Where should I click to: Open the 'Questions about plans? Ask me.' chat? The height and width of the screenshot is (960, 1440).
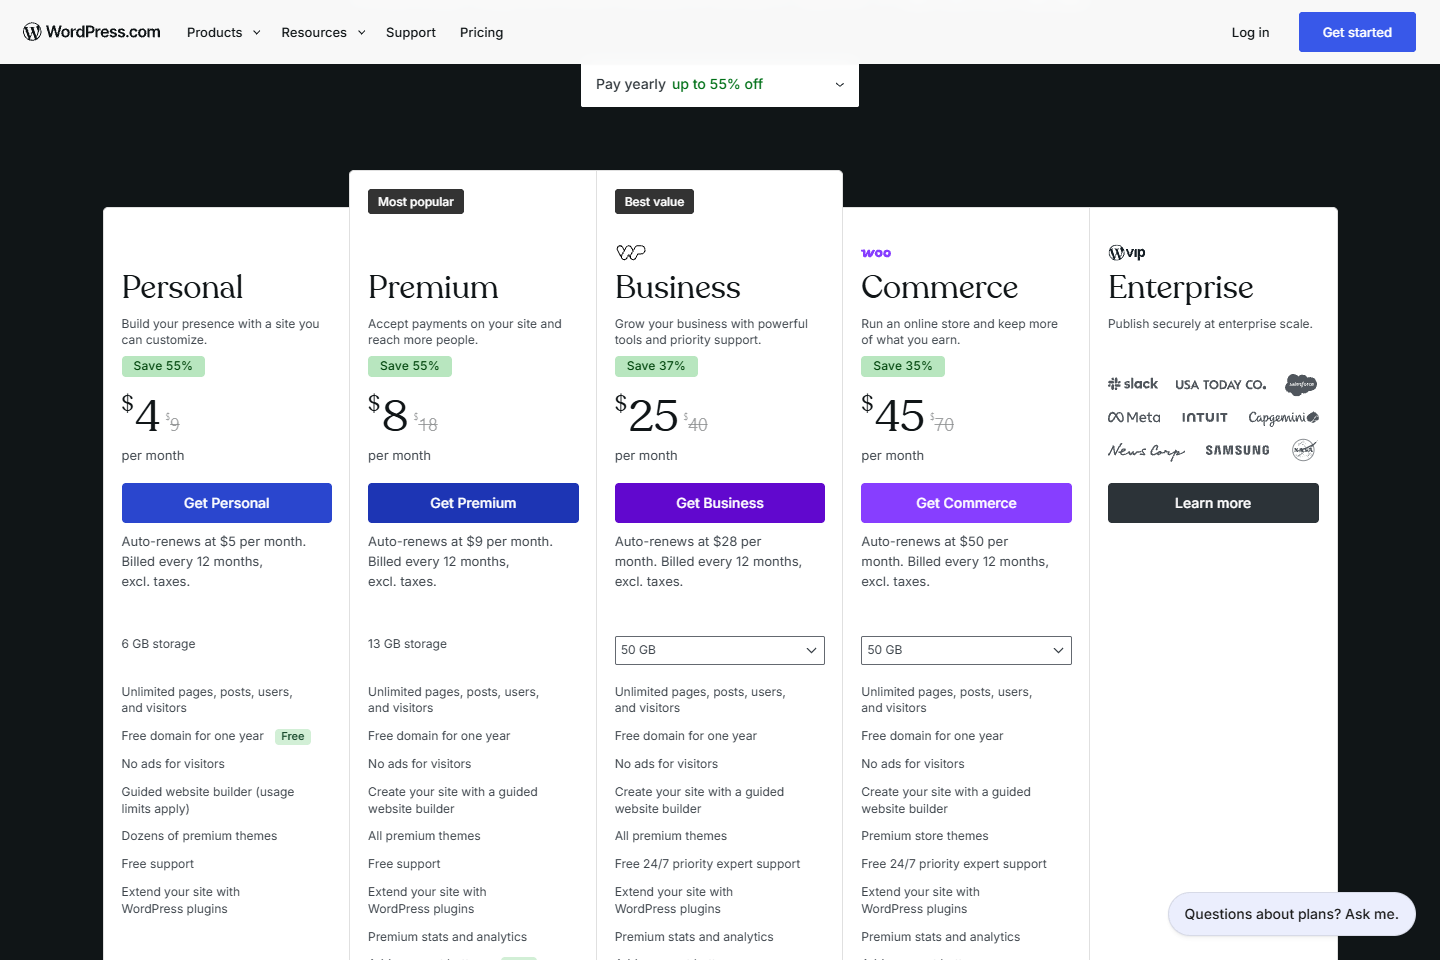pos(1292,914)
